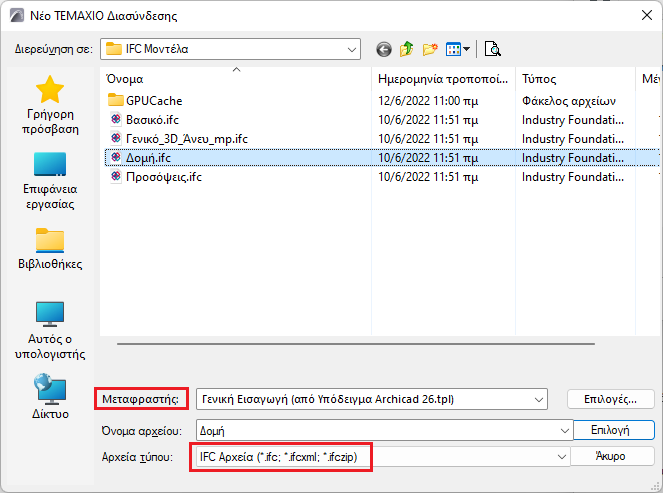Viewport: 663px width, 493px height.
Task: Open Δίκτυο in sidebar
Action: (50, 396)
